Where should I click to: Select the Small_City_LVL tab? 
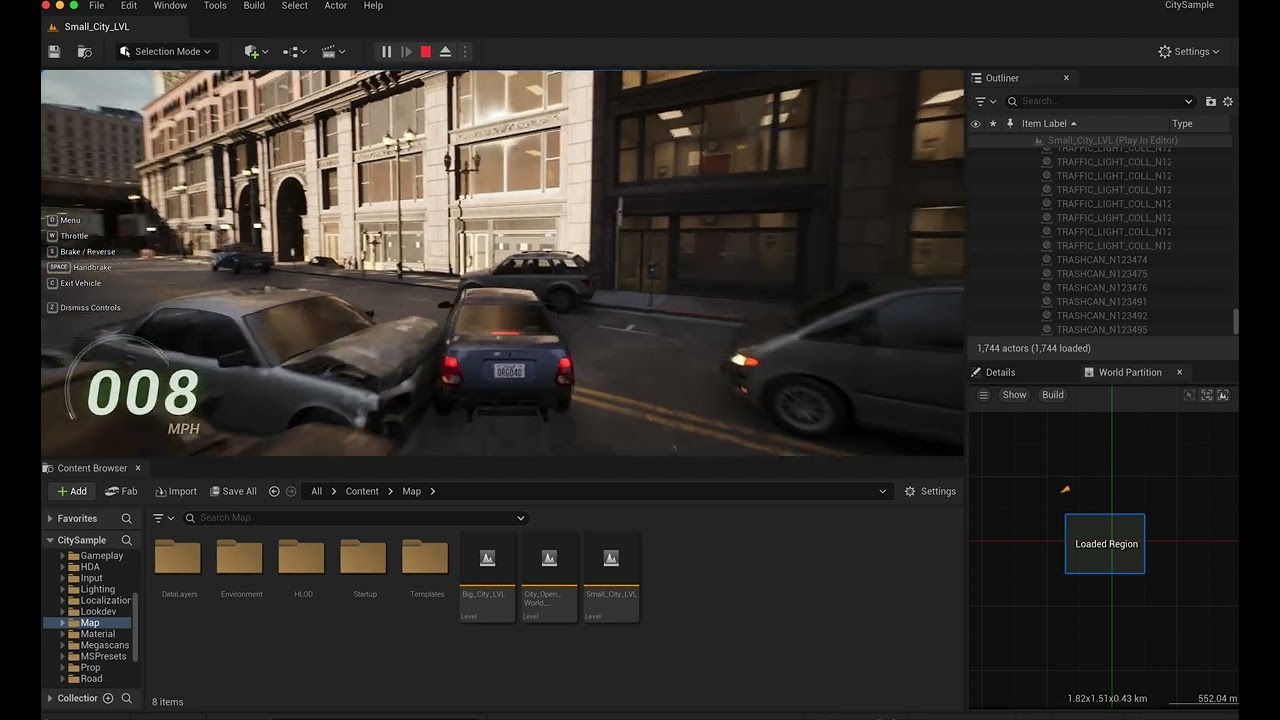click(97, 27)
